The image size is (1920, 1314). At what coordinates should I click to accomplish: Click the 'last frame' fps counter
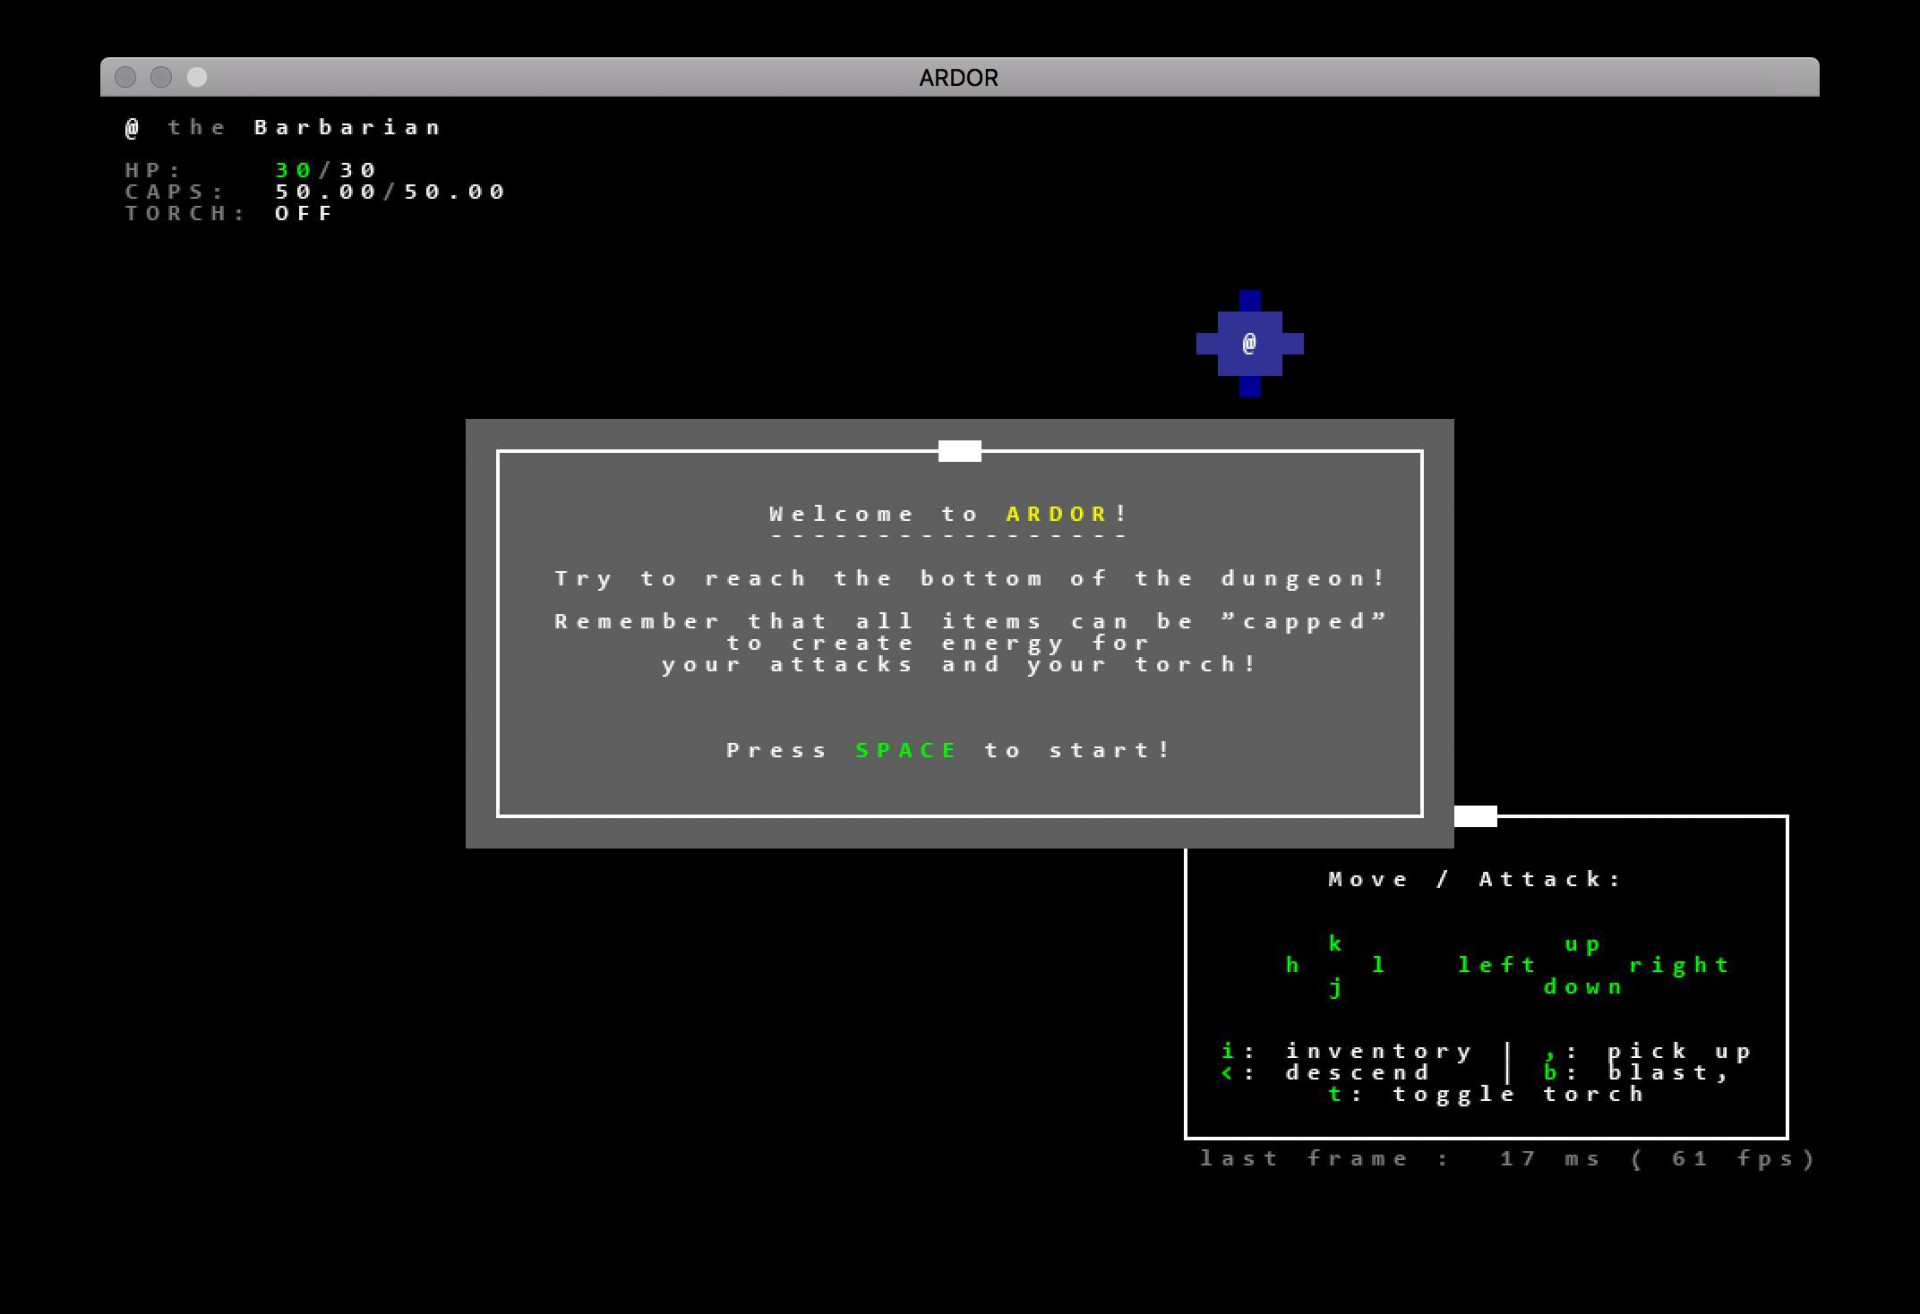1507,1159
